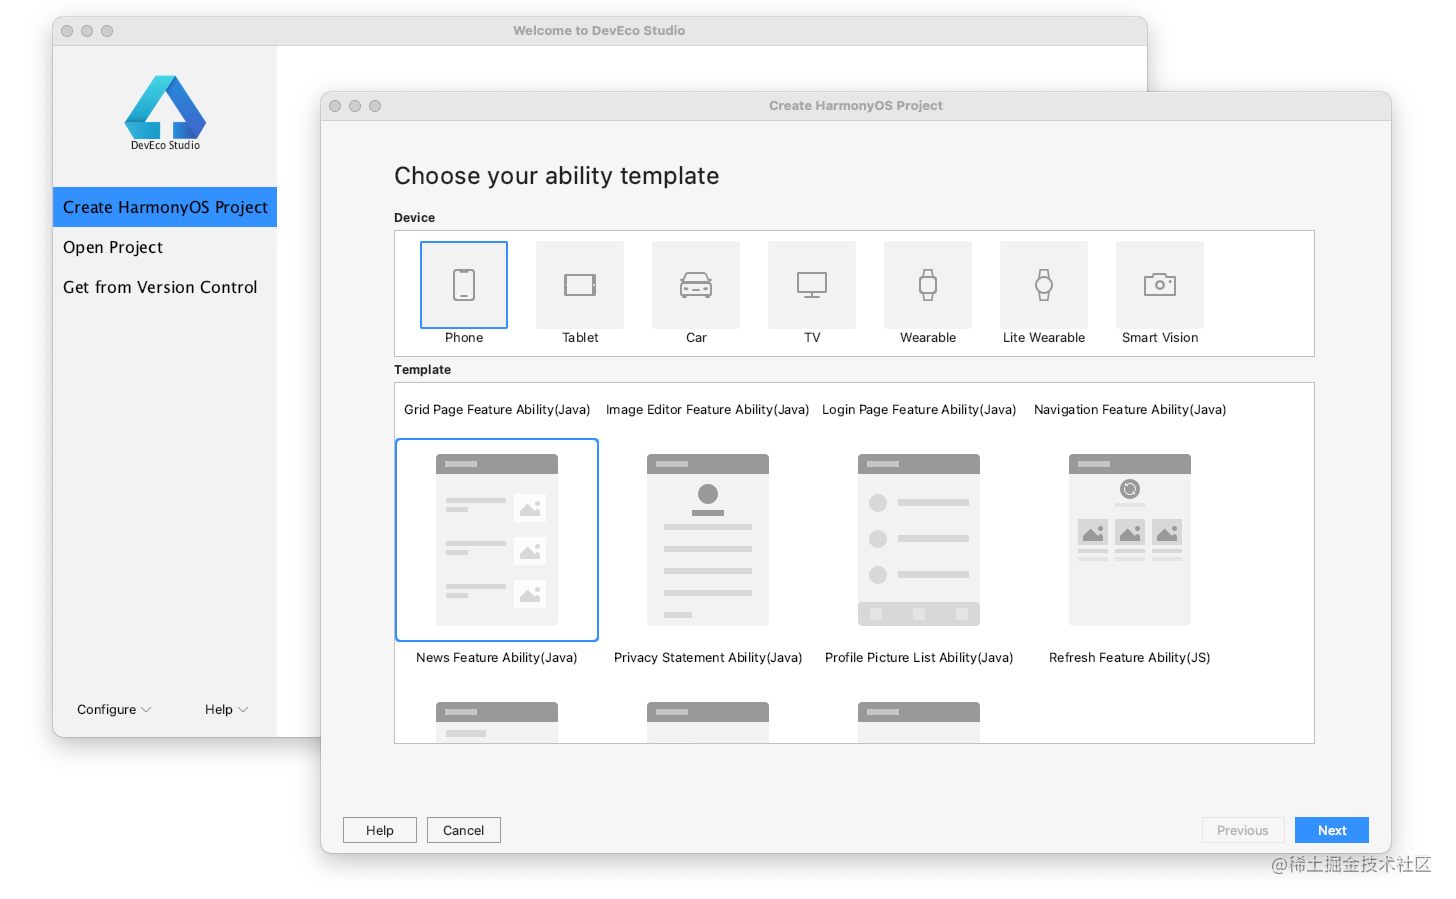The width and height of the screenshot is (1456, 899).
Task: Click the Wearable label text
Action: coord(928,338)
